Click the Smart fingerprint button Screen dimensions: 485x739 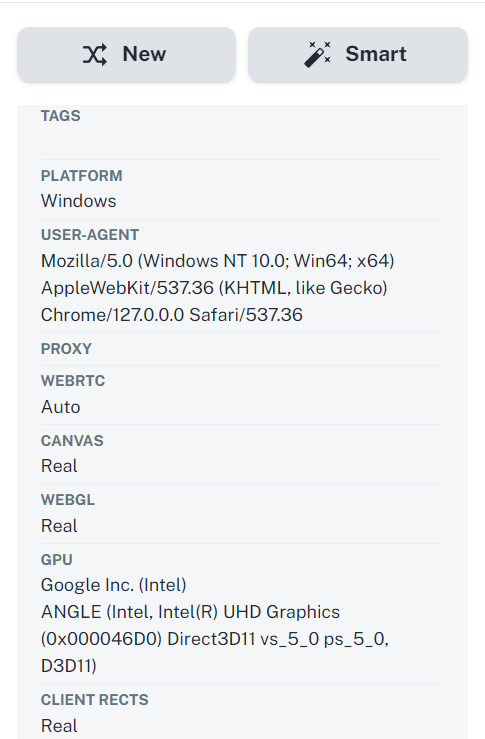[x=358, y=54]
